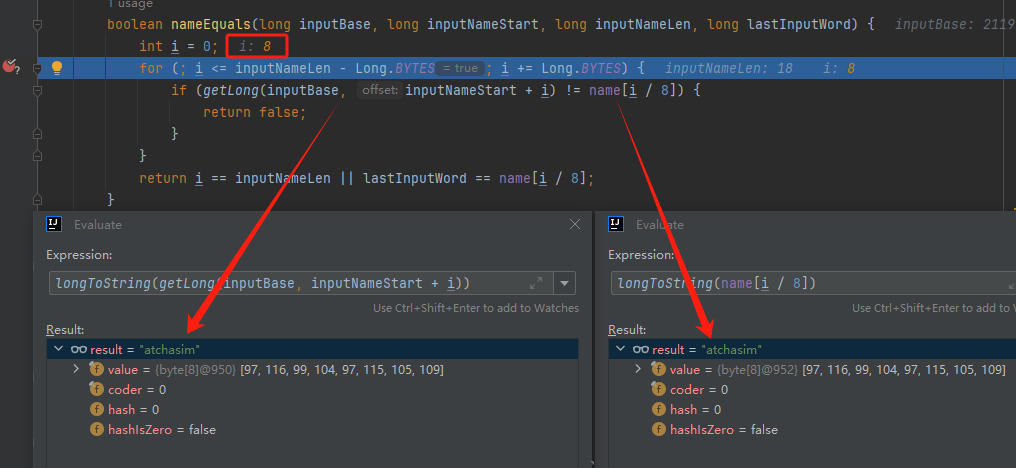Viewport: 1016px width, 468px height.
Task: Click the yellow lightbulb quick-fix icon
Action: 56,67
